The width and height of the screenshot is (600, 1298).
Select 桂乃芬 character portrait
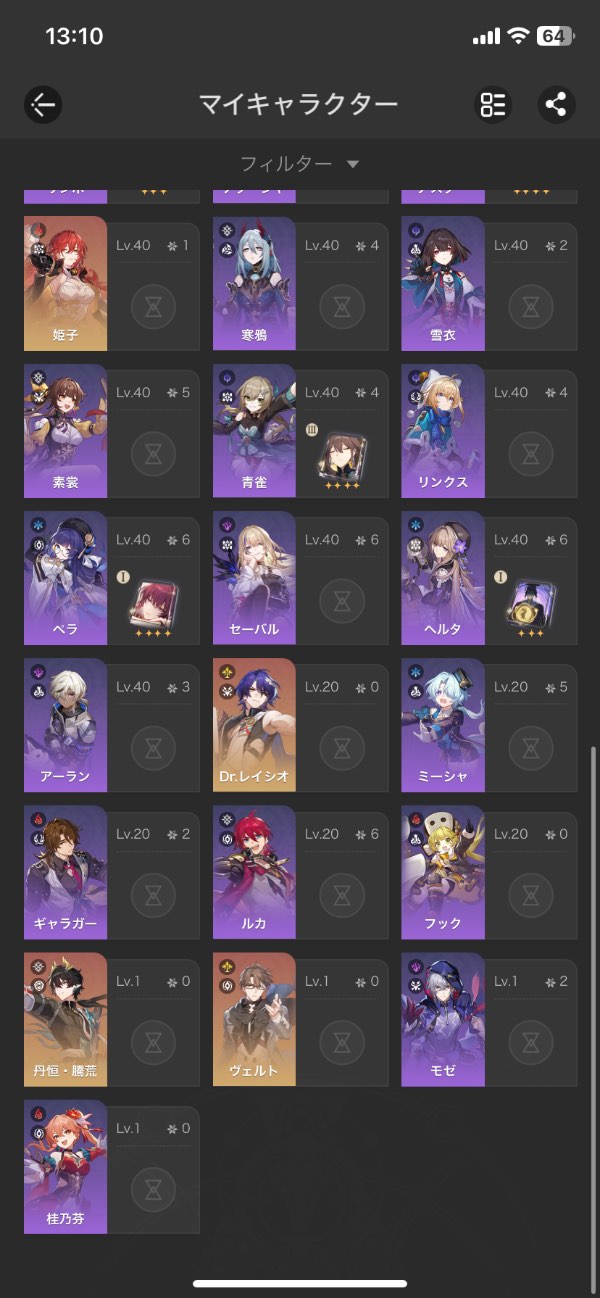[65, 1166]
